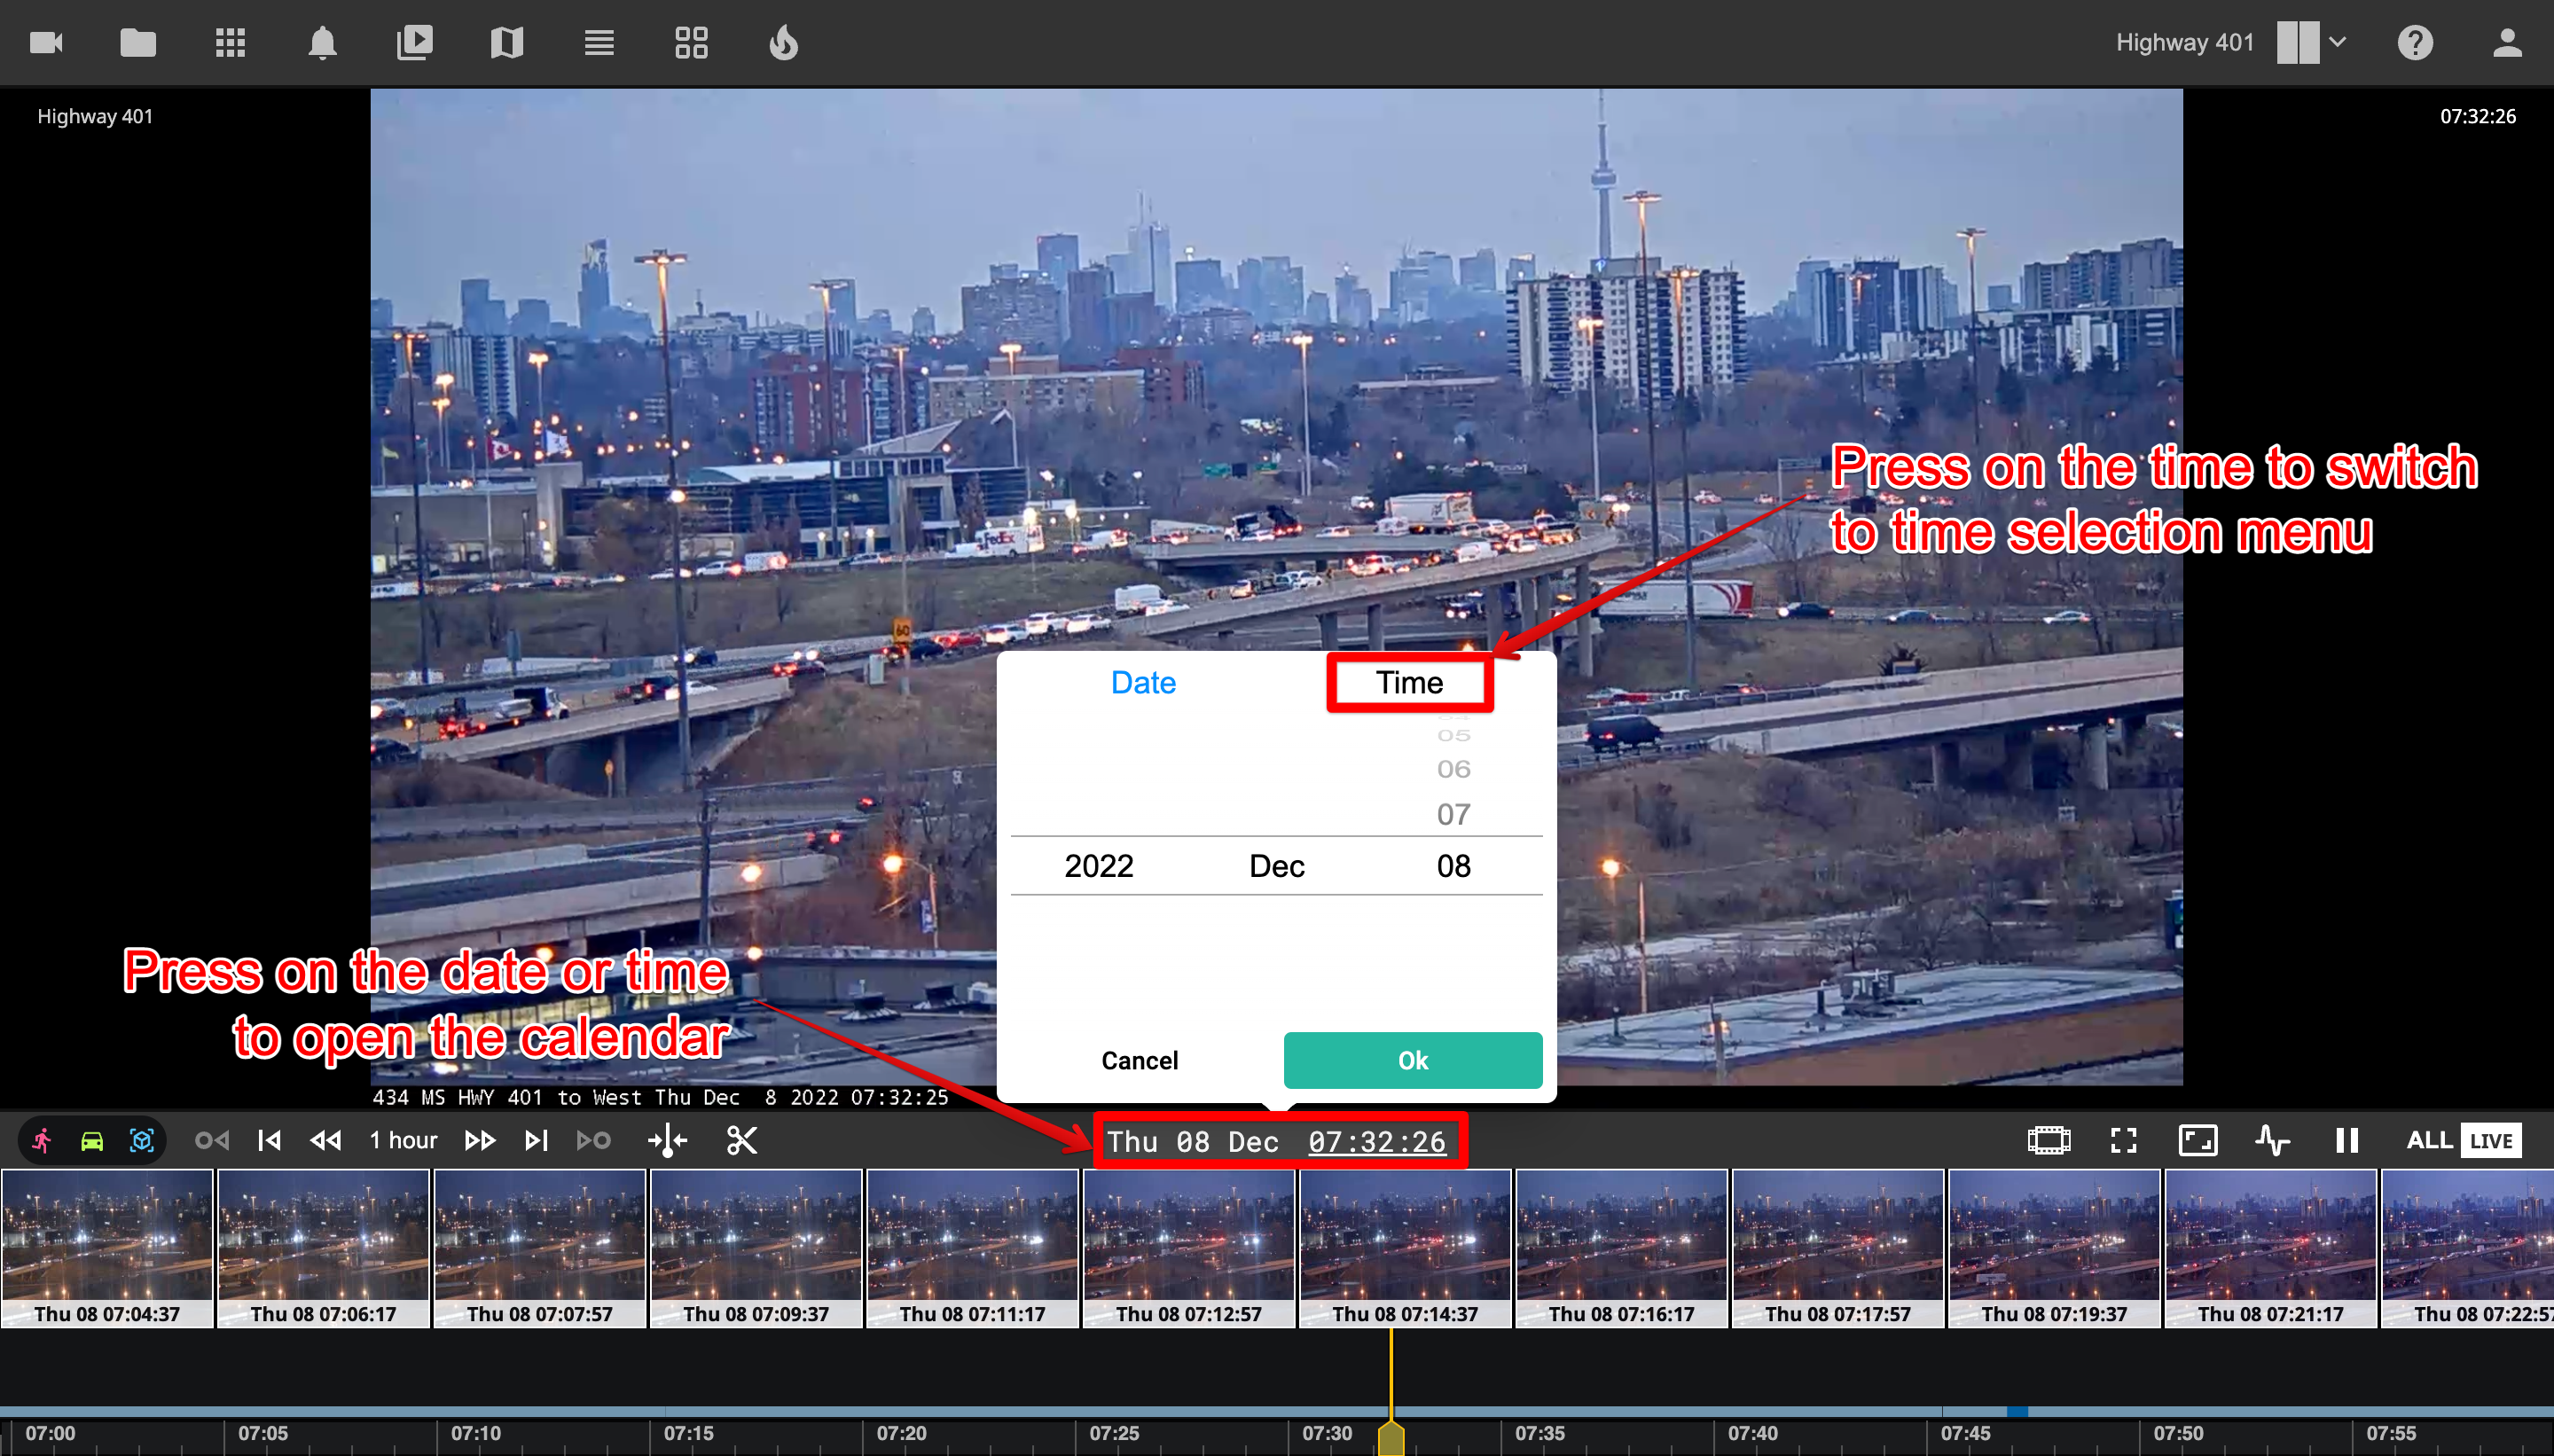This screenshot has width=2554, height=1456.
Task: Switch to the Date tab
Action: 1143,682
